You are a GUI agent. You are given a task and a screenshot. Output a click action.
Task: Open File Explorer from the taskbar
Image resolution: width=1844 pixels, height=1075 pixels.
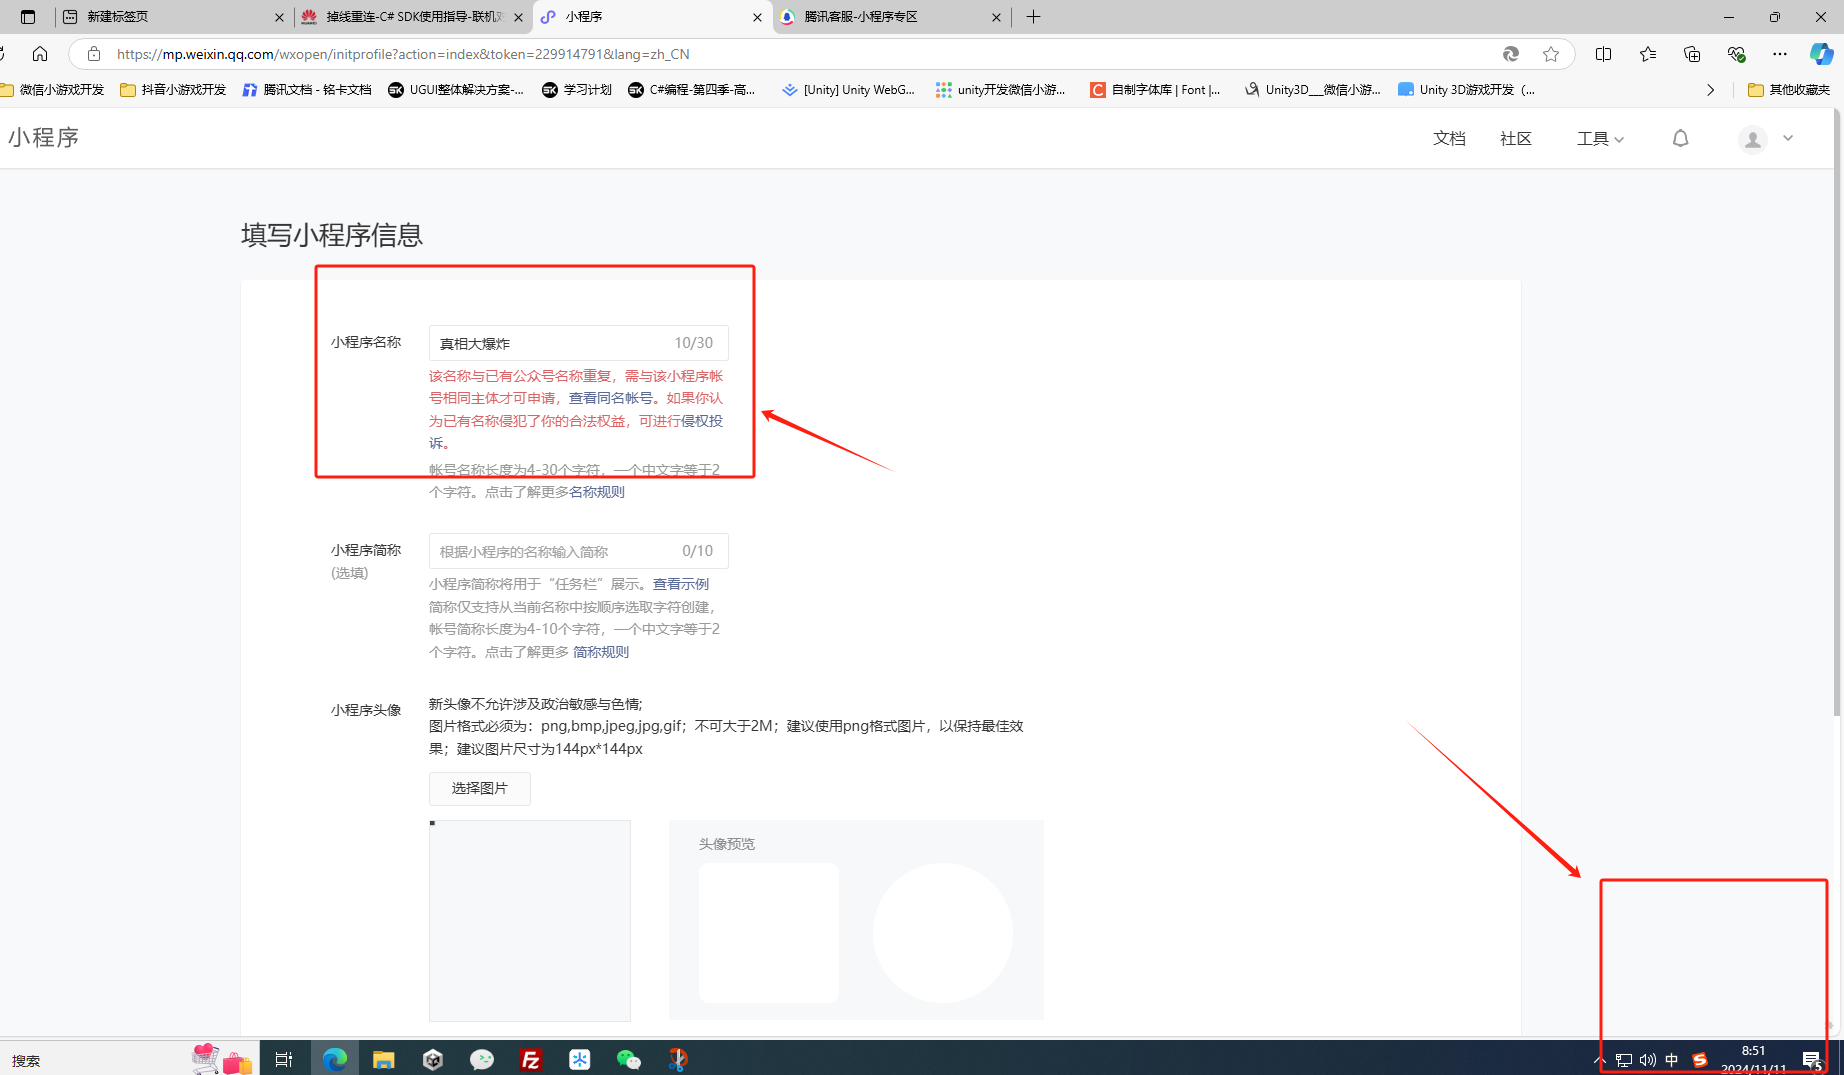point(383,1059)
